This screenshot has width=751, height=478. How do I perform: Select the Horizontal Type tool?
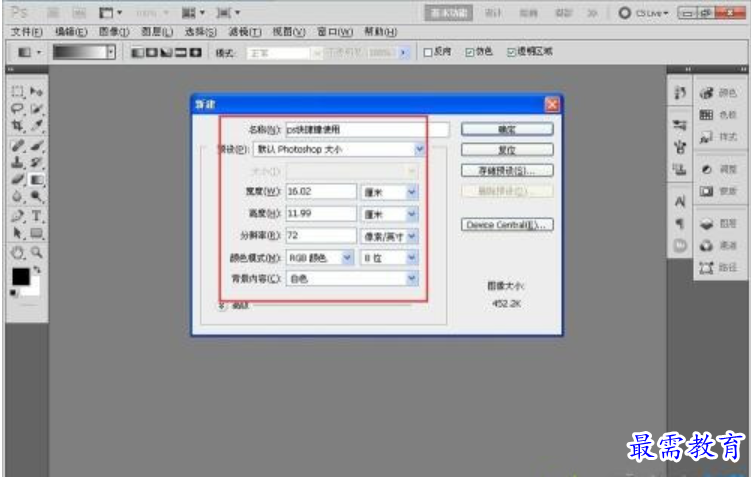point(36,216)
